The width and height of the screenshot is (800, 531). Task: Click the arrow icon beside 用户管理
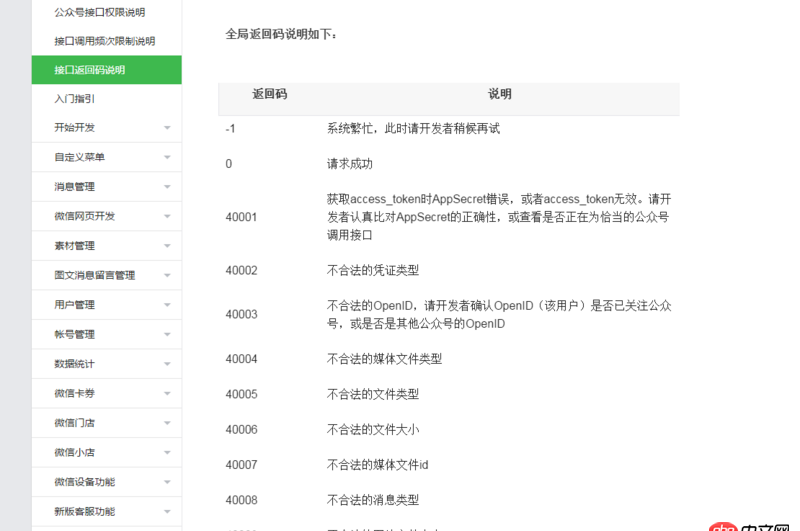point(167,305)
